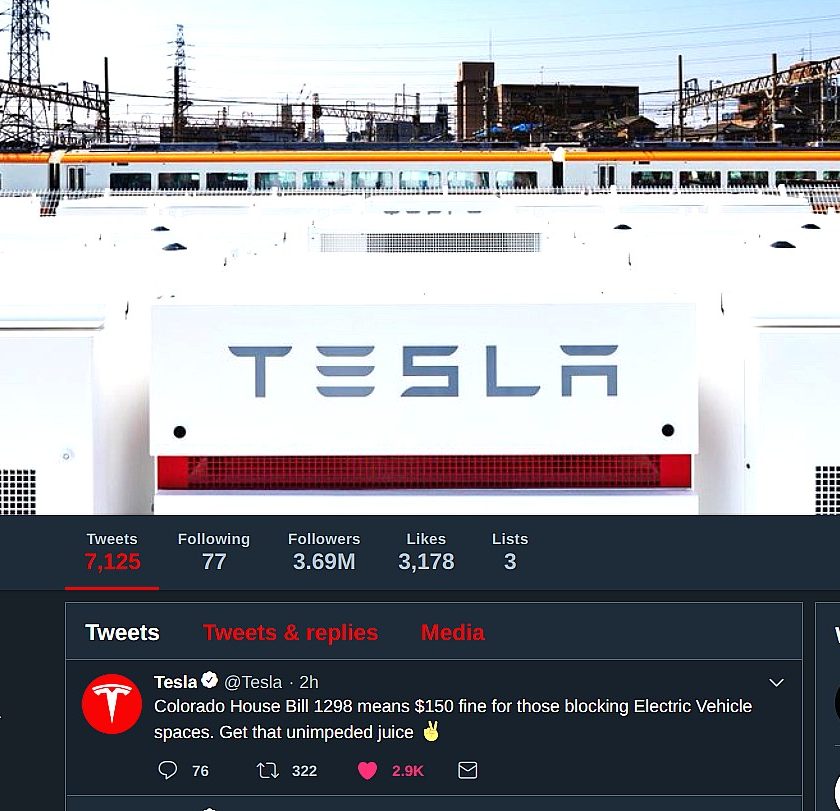Image resolution: width=840 pixels, height=811 pixels.
Task: Select the Tweets timeline tab
Action: pos(122,633)
